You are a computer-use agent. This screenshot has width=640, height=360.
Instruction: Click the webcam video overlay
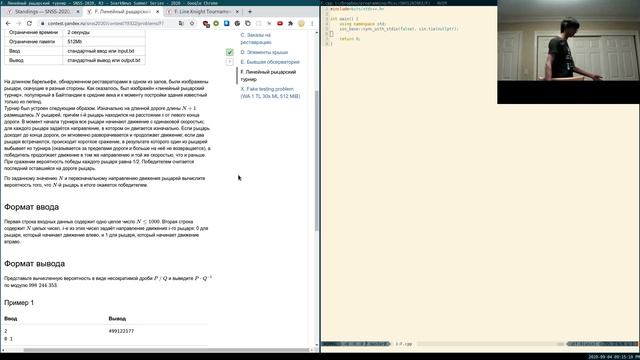coord(568,52)
